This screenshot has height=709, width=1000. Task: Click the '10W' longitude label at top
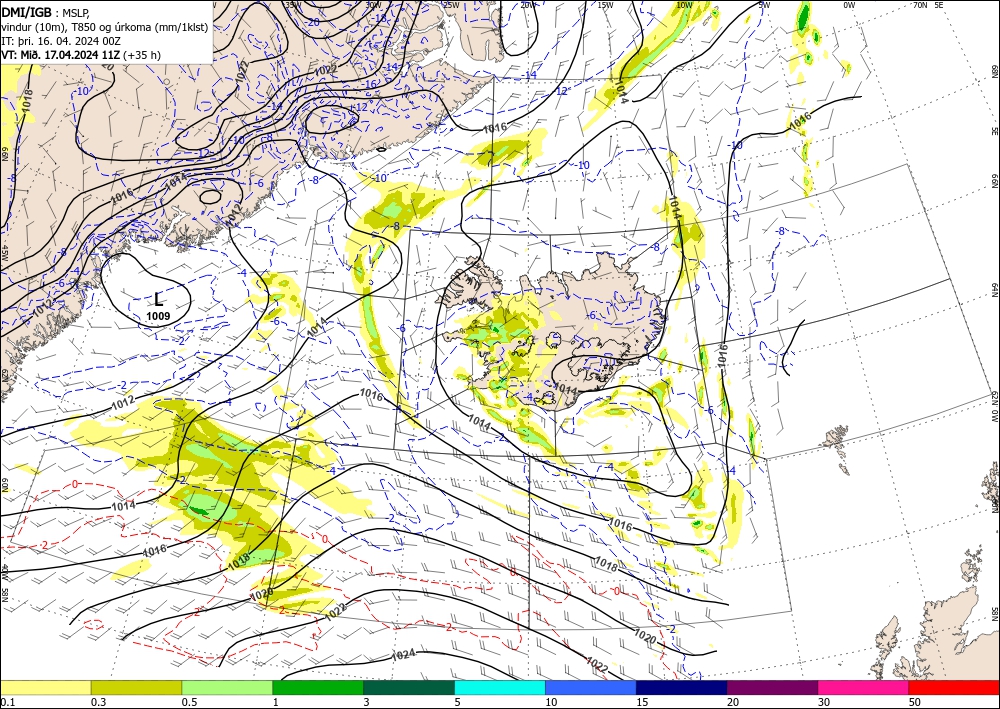click(x=684, y=5)
